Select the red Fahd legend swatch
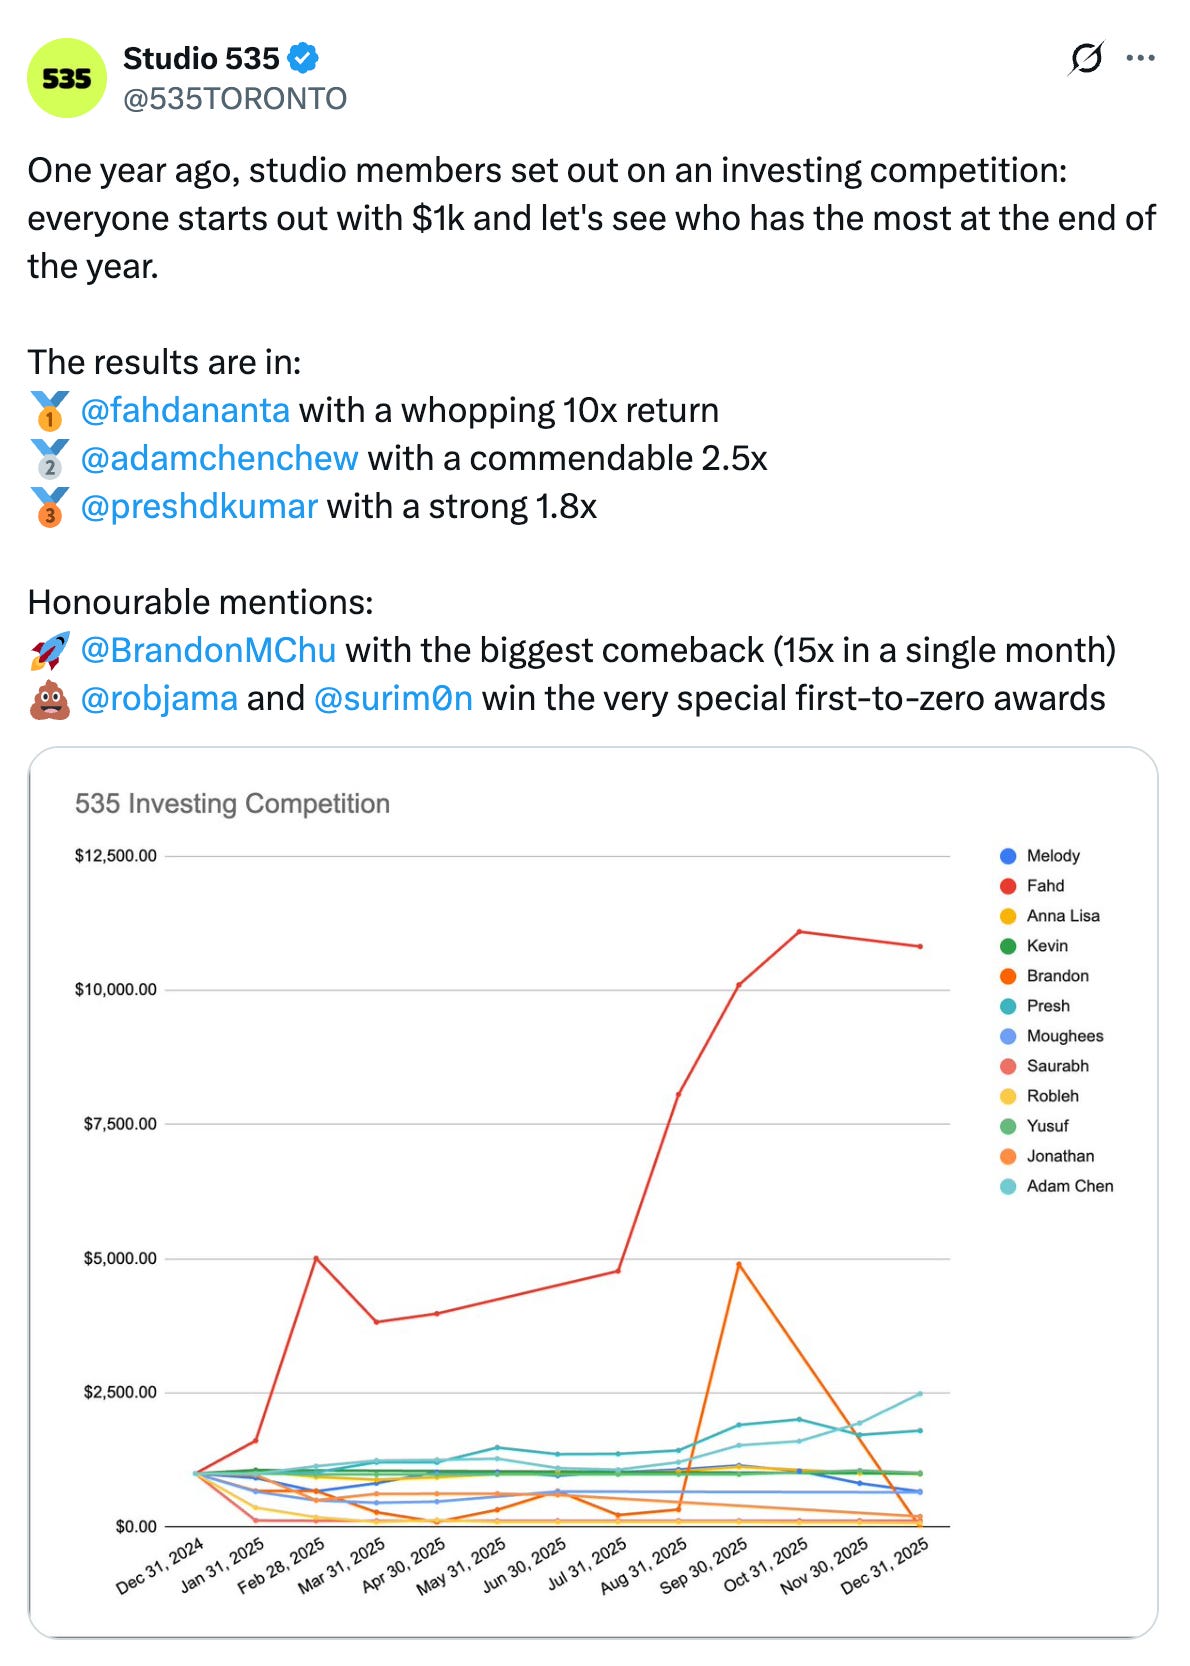1190x1666 pixels. [x=1008, y=886]
